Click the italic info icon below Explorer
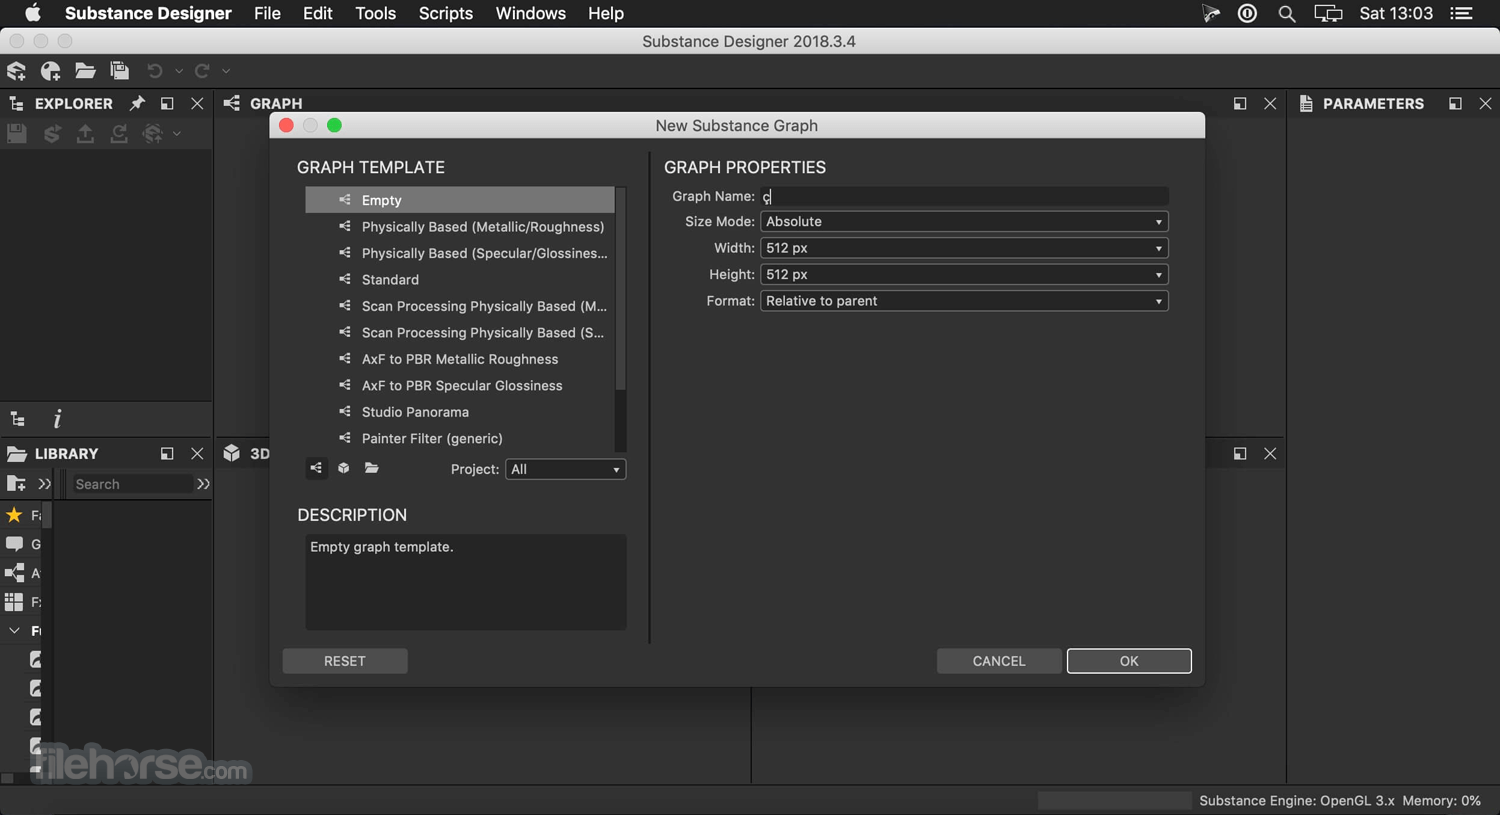 click(x=57, y=419)
